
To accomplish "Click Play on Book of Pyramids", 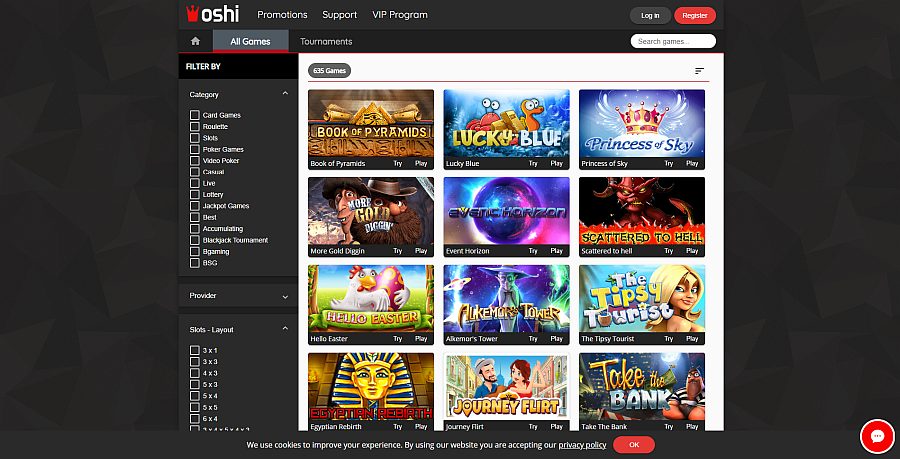I will point(421,164).
